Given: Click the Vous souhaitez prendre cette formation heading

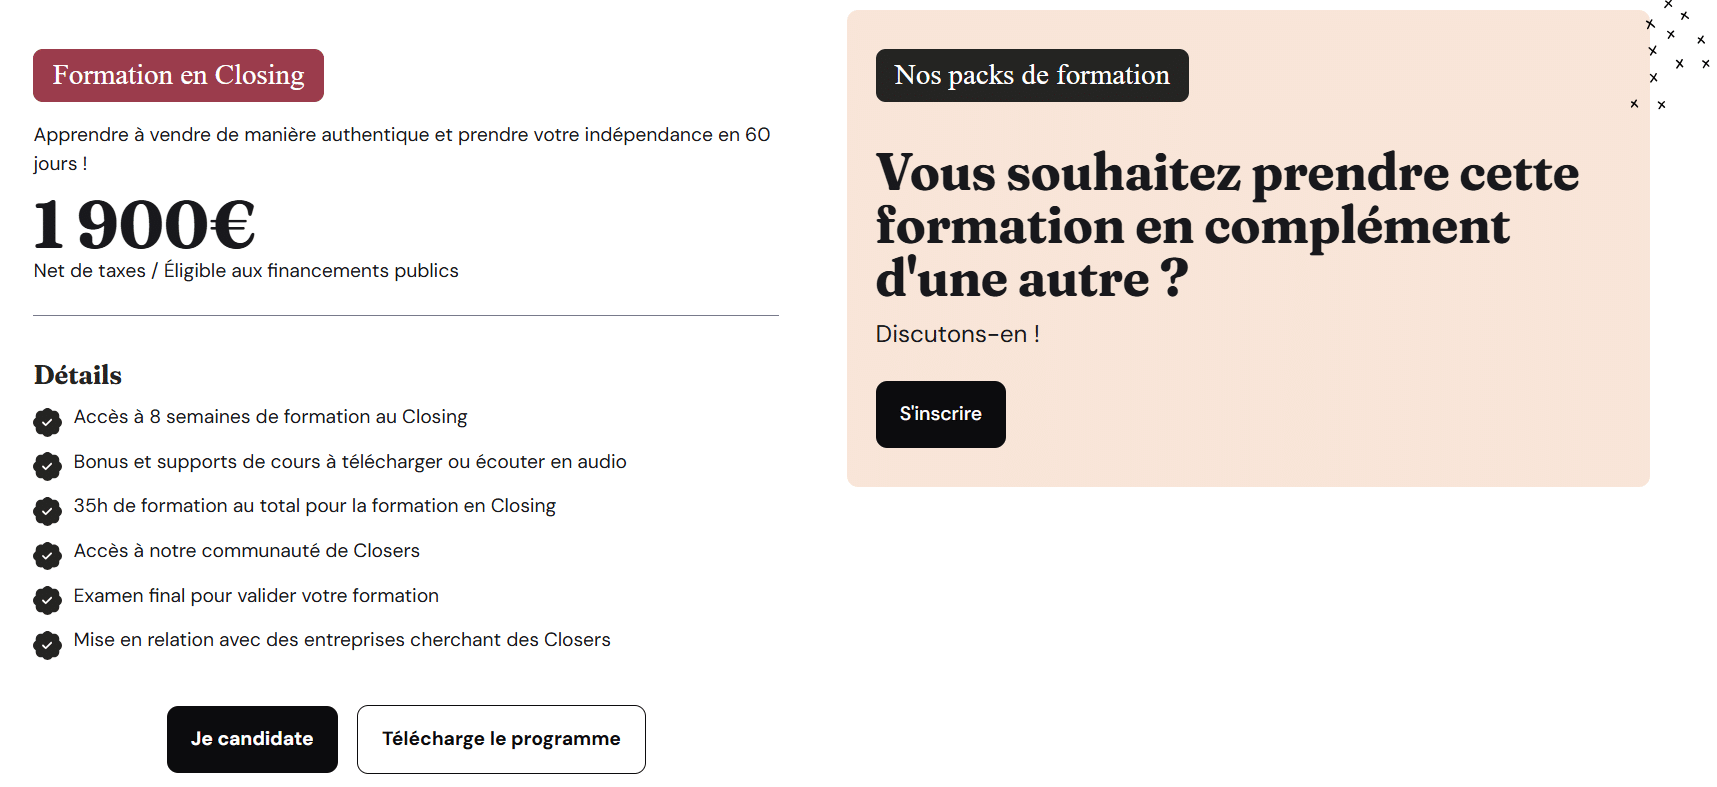Looking at the screenshot, I should click(1227, 225).
